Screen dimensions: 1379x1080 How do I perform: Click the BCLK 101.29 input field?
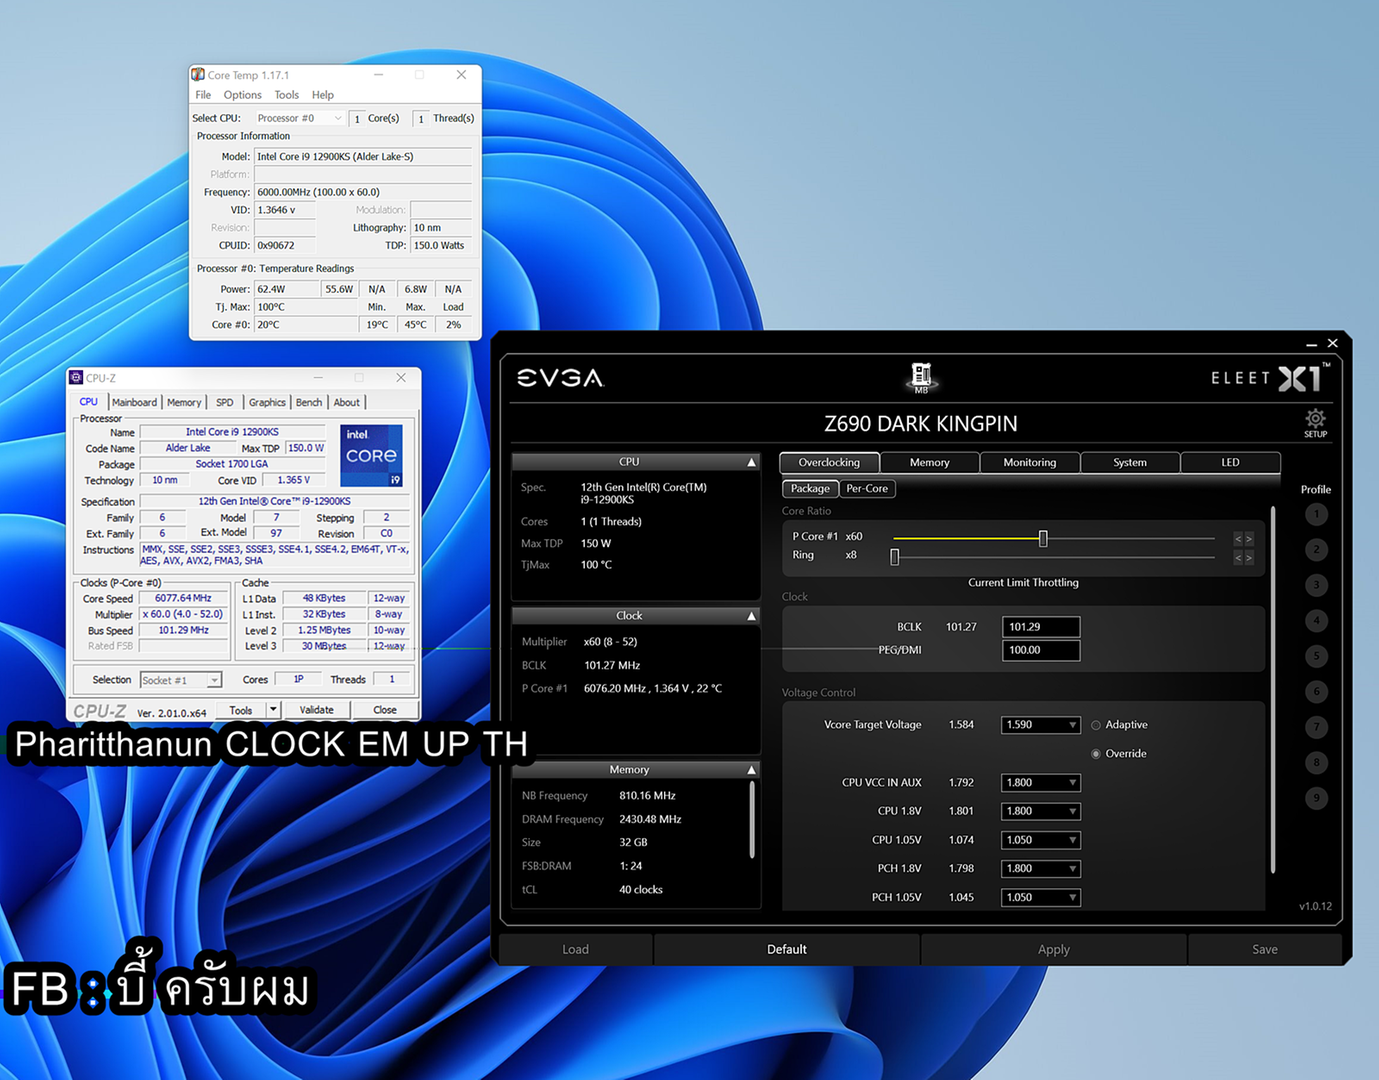pyautogui.click(x=1041, y=627)
